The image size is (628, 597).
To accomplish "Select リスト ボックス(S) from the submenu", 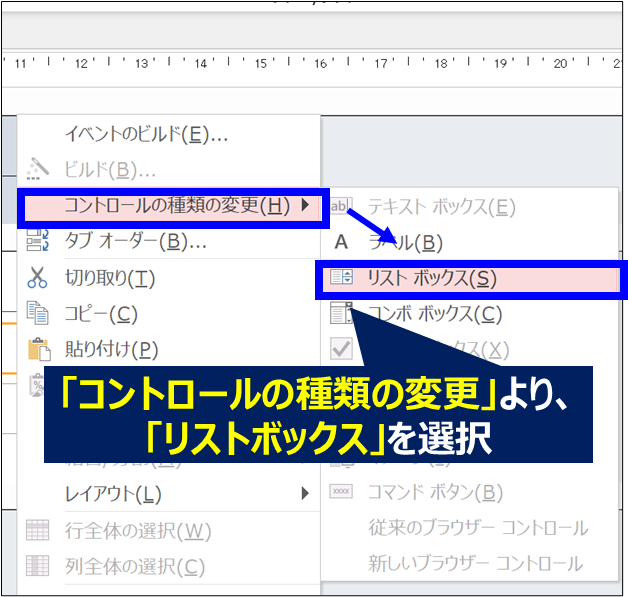I will click(432, 278).
